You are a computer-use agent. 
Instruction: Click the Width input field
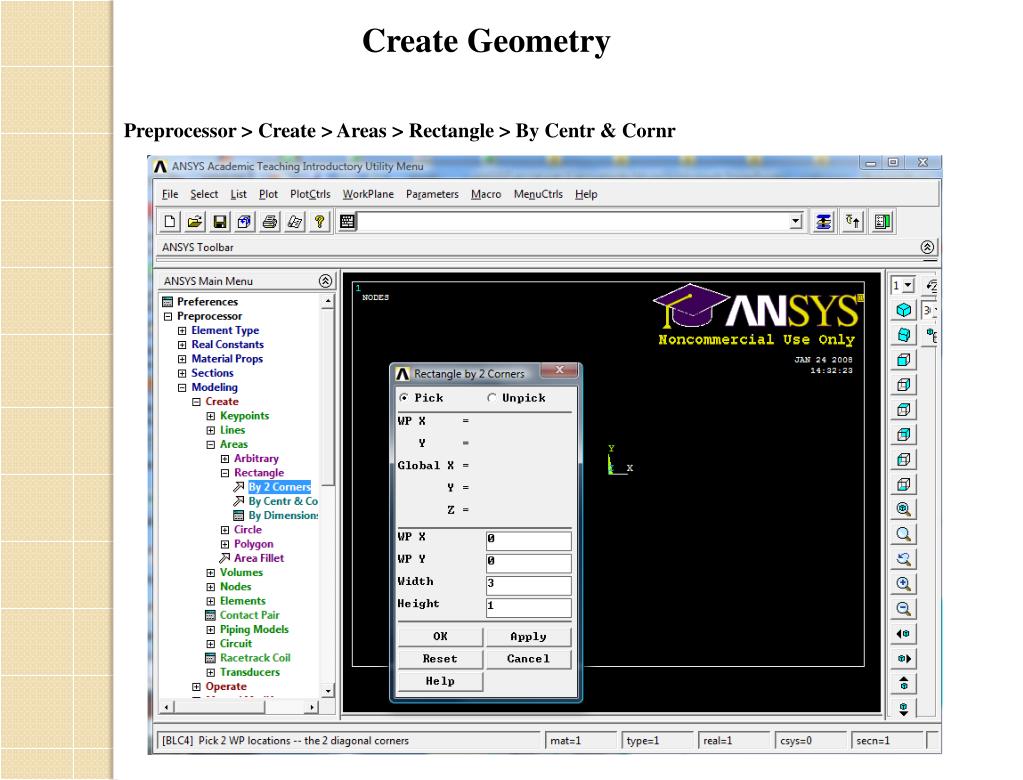pos(528,585)
